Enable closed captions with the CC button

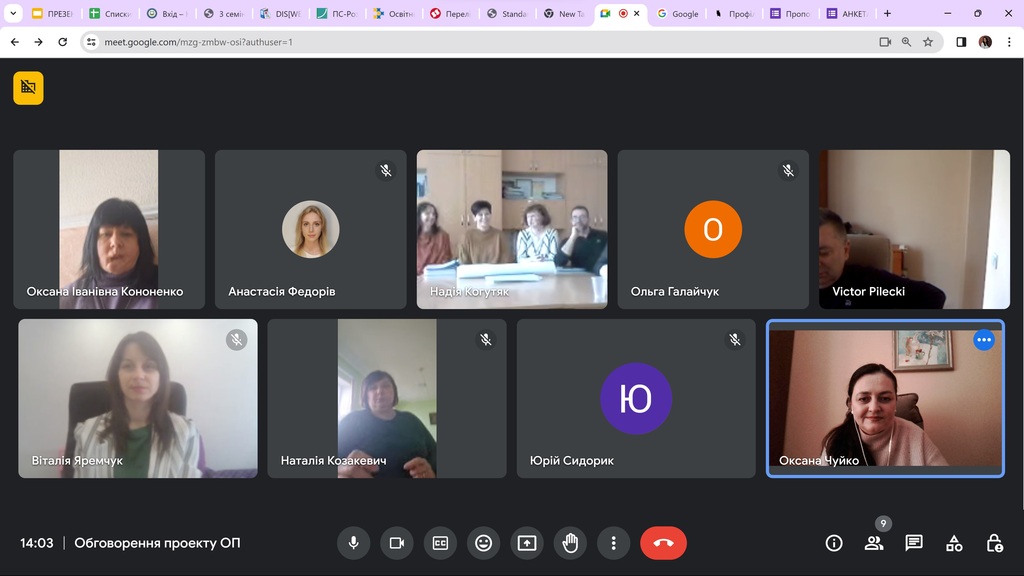coord(440,543)
